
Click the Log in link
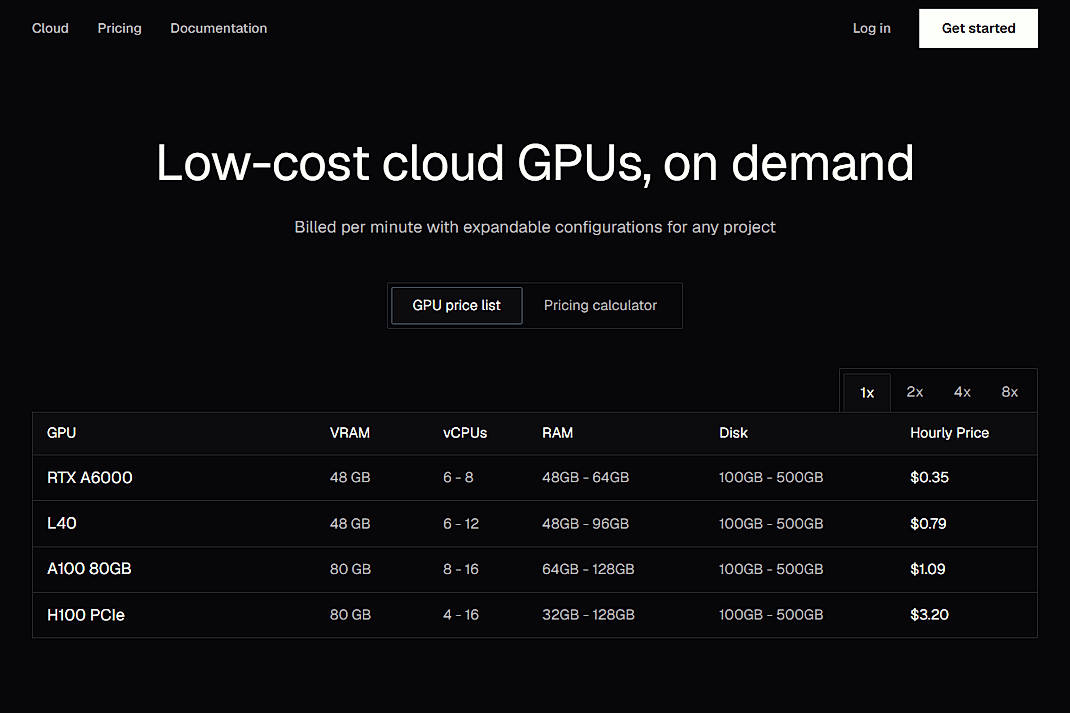click(x=871, y=28)
